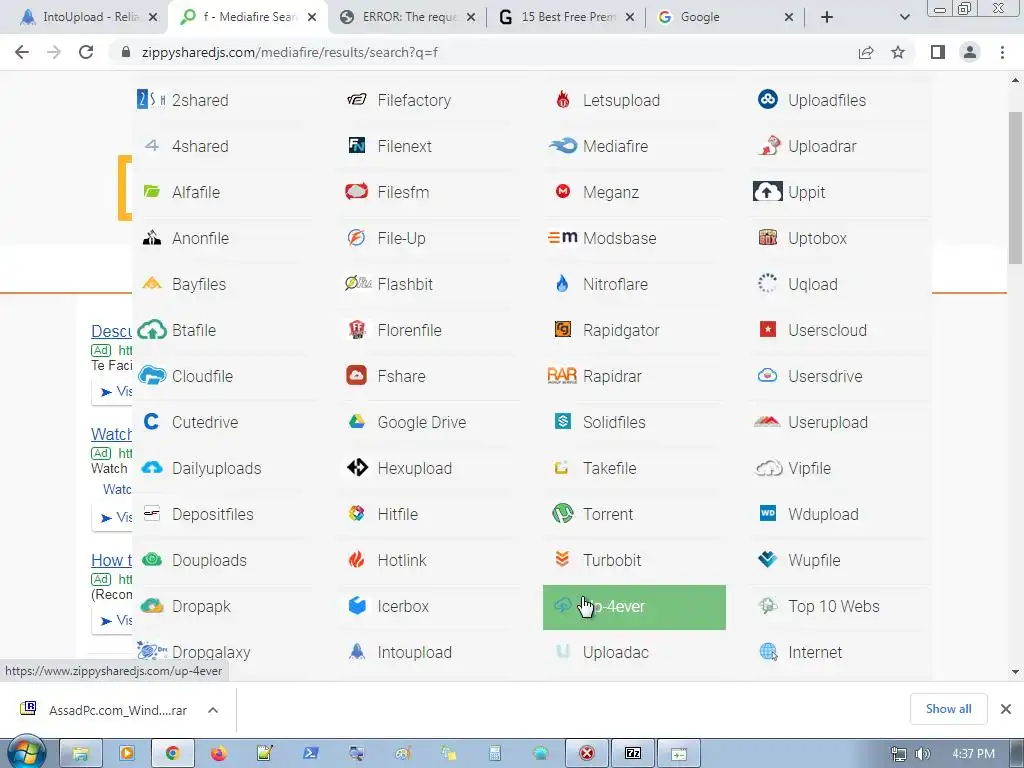Image resolution: width=1024 pixels, height=768 pixels.
Task: Open the Chrome profile avatar icon
Action: coord(970,52)
